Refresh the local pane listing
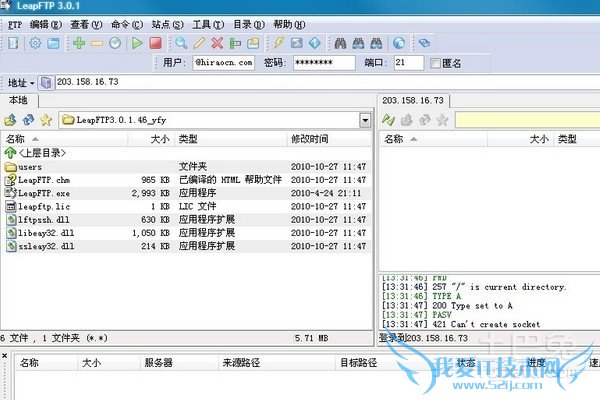600x400 pixels. pos(28,120)
